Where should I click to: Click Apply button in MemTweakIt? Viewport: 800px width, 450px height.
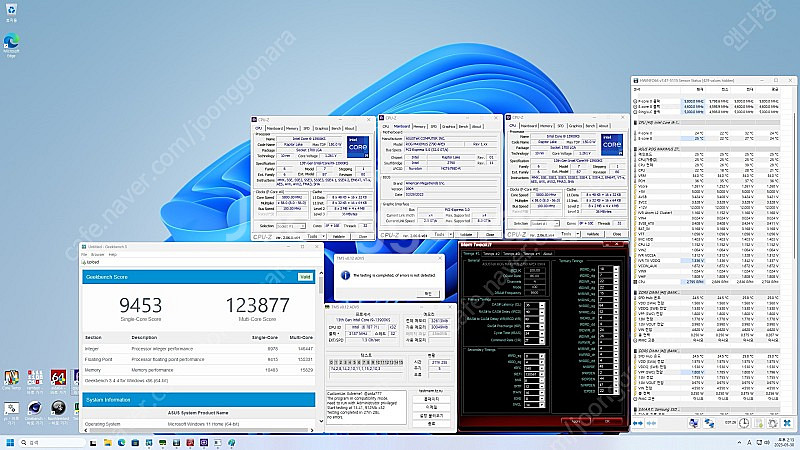(x=576, y=422)
